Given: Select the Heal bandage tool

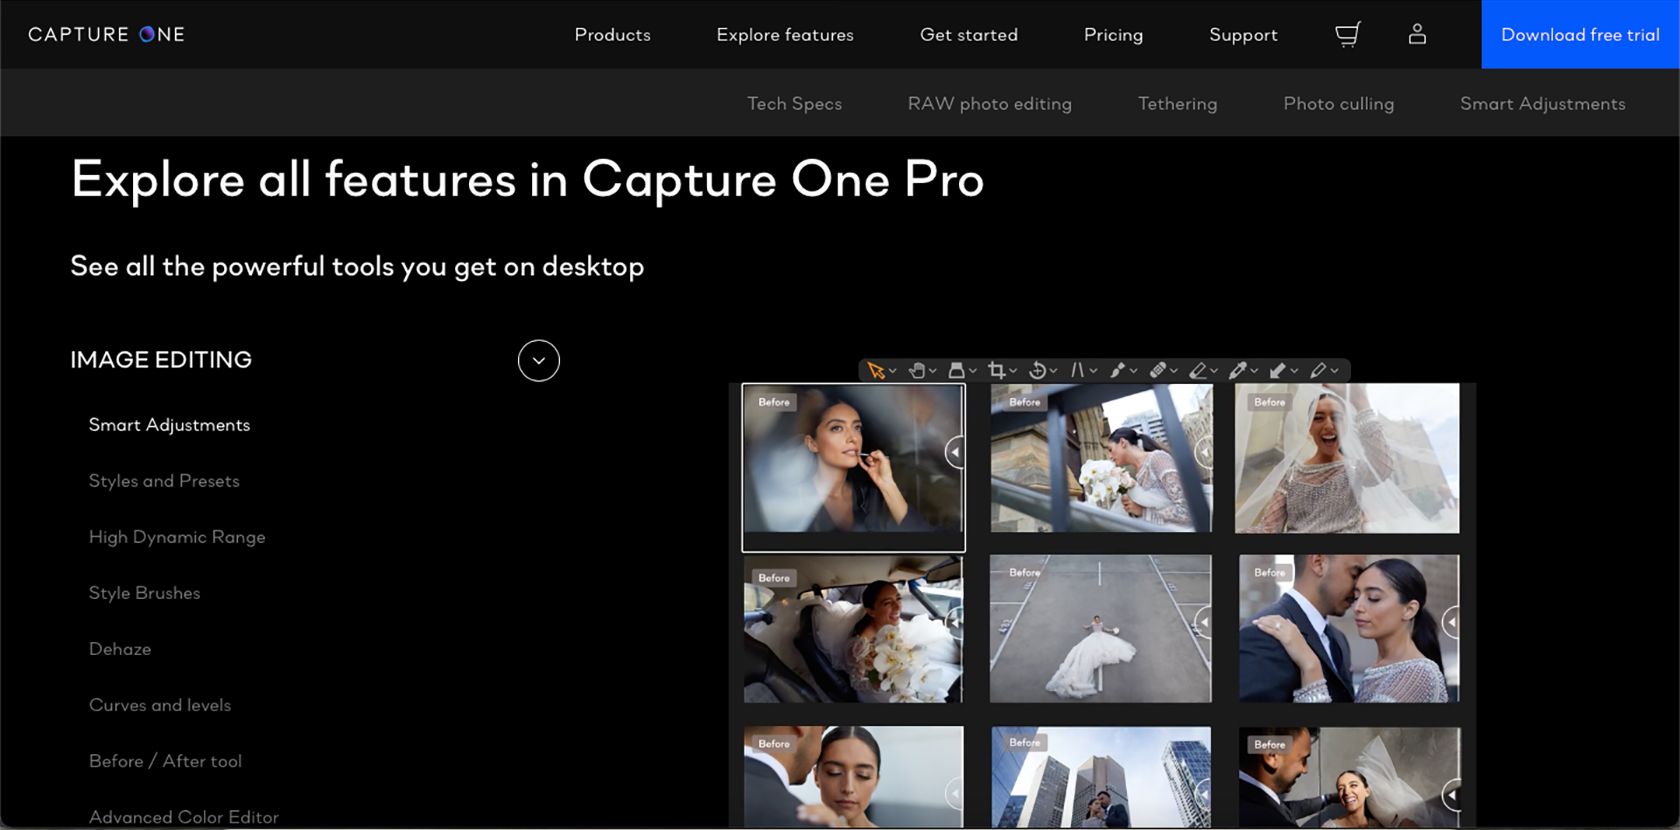Looking at the screenshot, I should pos(1157,371).
